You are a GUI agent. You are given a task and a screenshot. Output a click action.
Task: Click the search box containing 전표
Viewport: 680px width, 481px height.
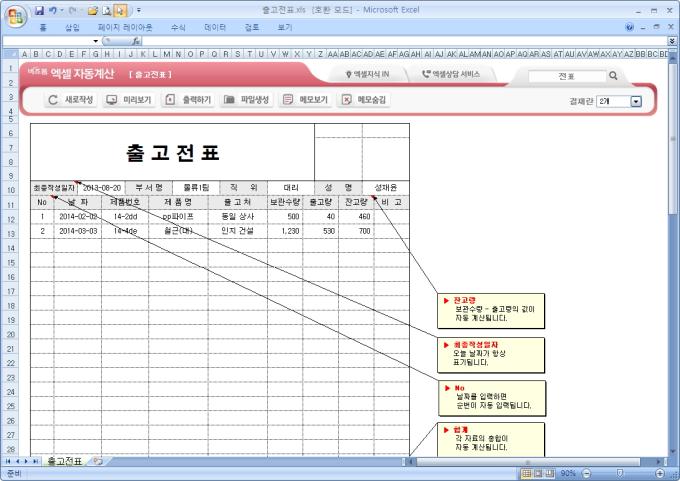(x=566, y=76)
